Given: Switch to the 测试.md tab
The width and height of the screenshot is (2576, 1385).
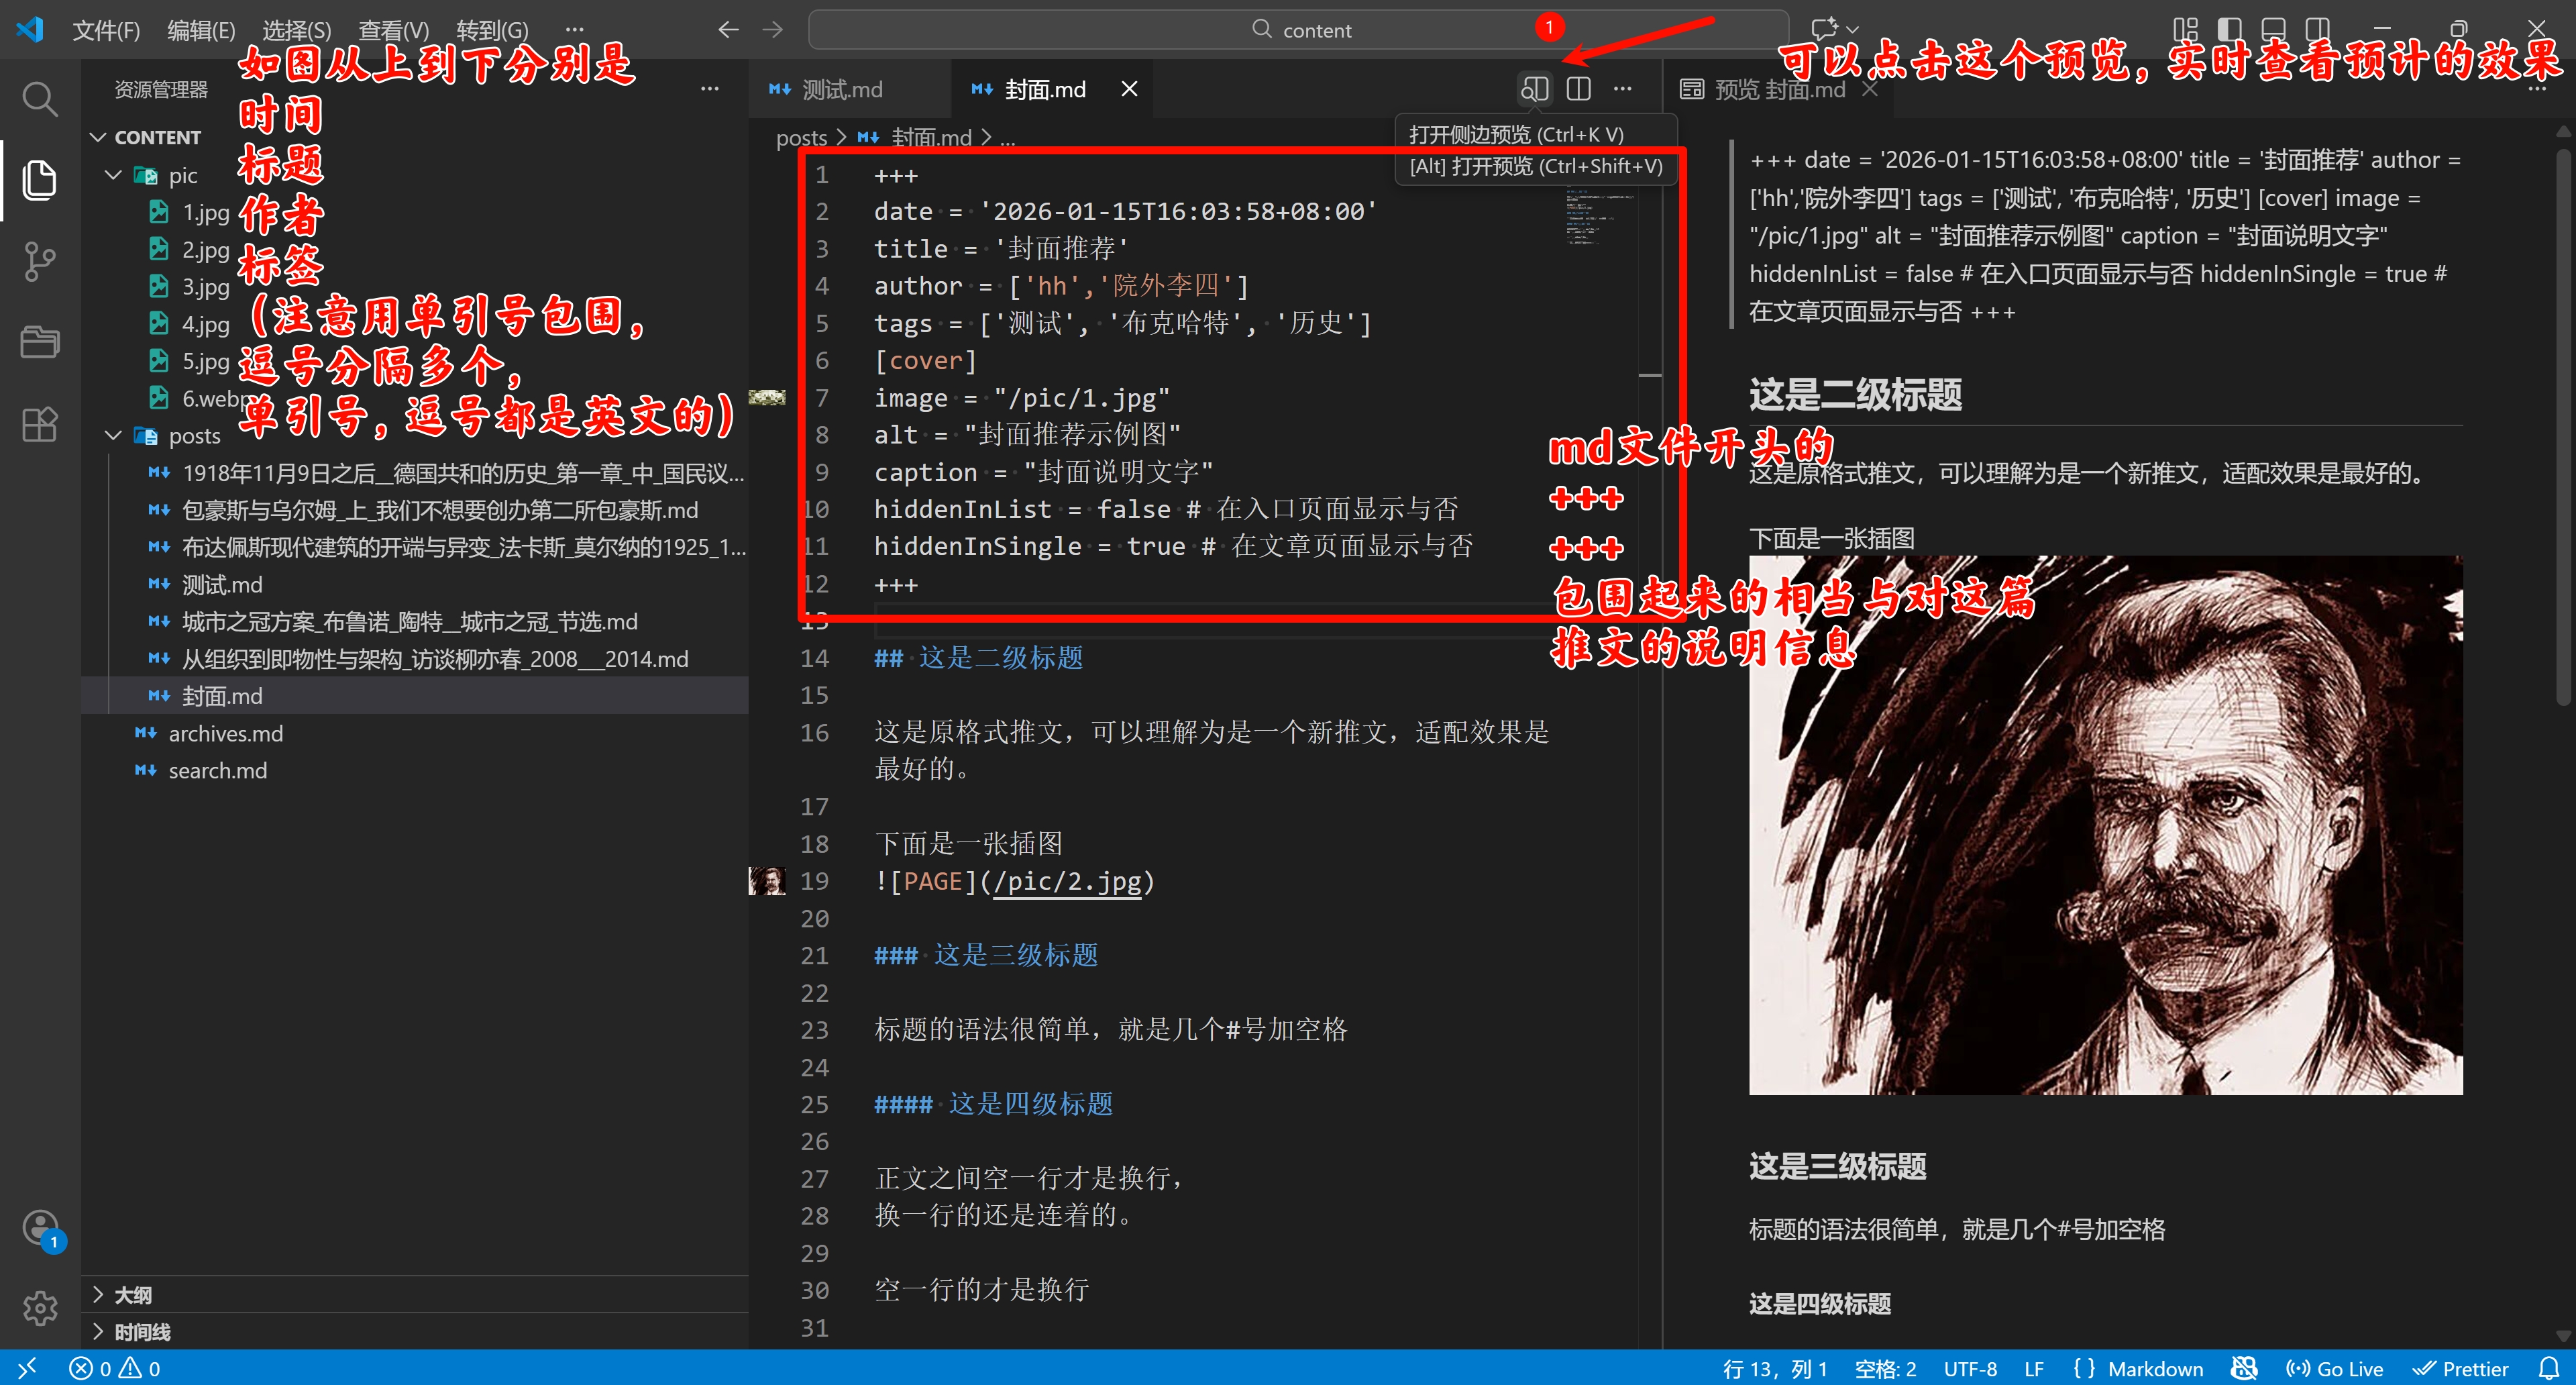Looking at the screenshot, I should click(843, 88).
